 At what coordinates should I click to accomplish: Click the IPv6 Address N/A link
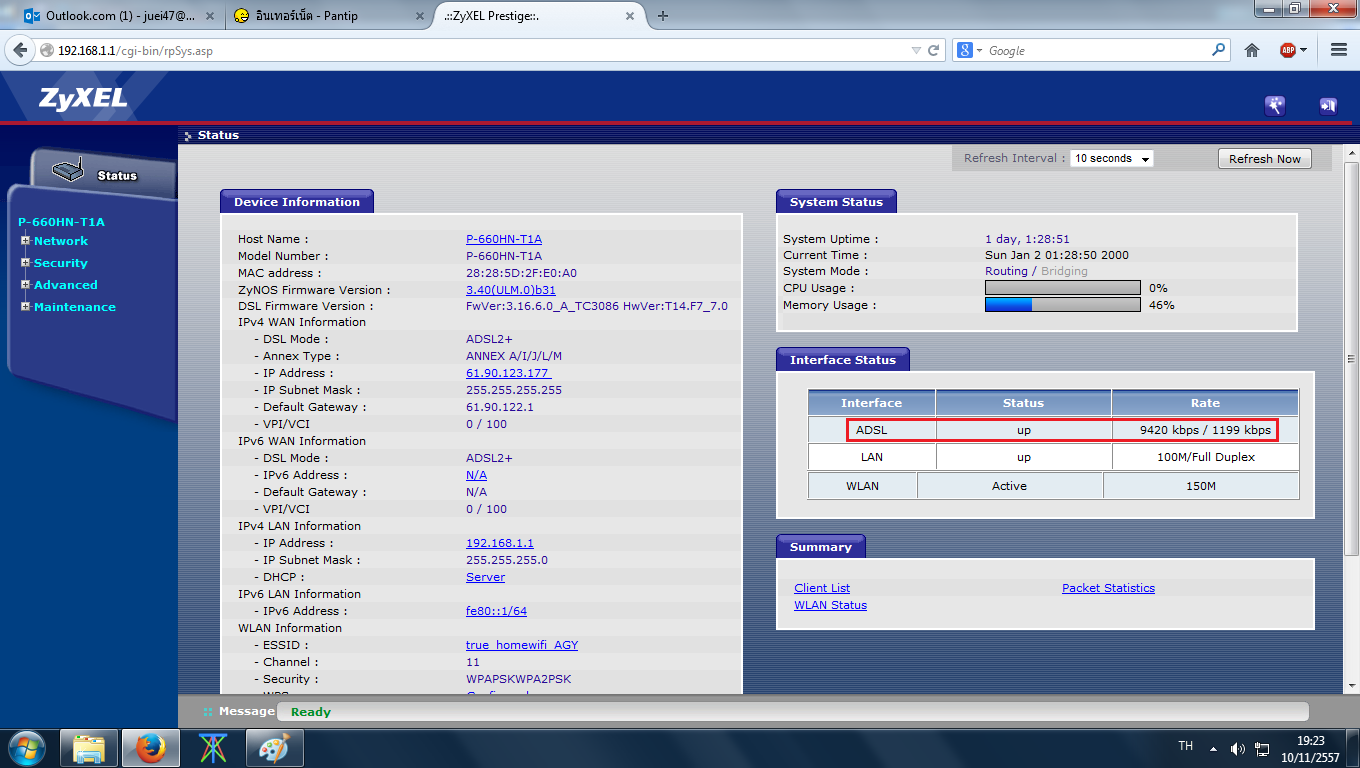tap(476, 475)
